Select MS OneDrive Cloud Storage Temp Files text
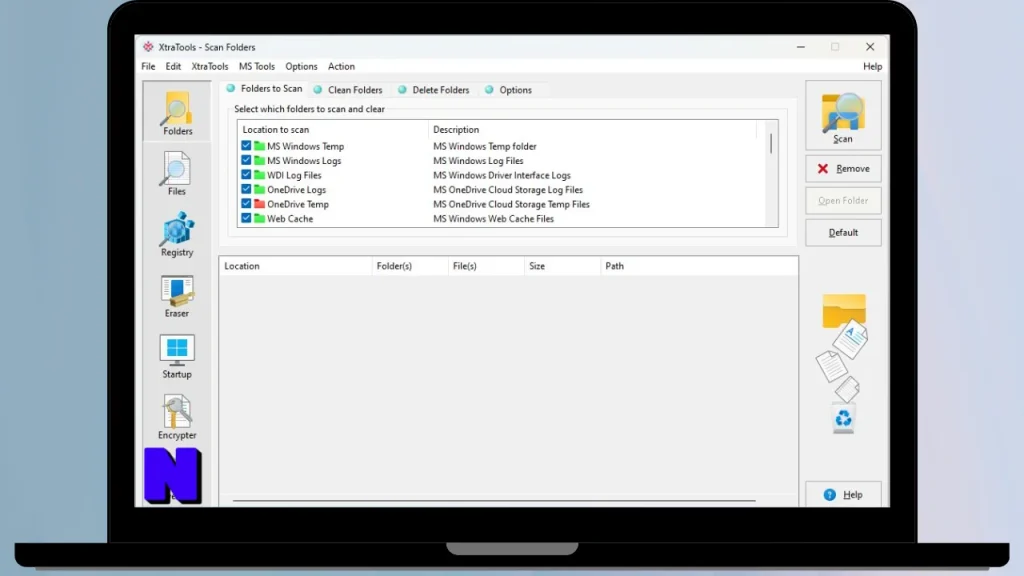This screenshot has height=576, width=1024. tap(511, 204)
